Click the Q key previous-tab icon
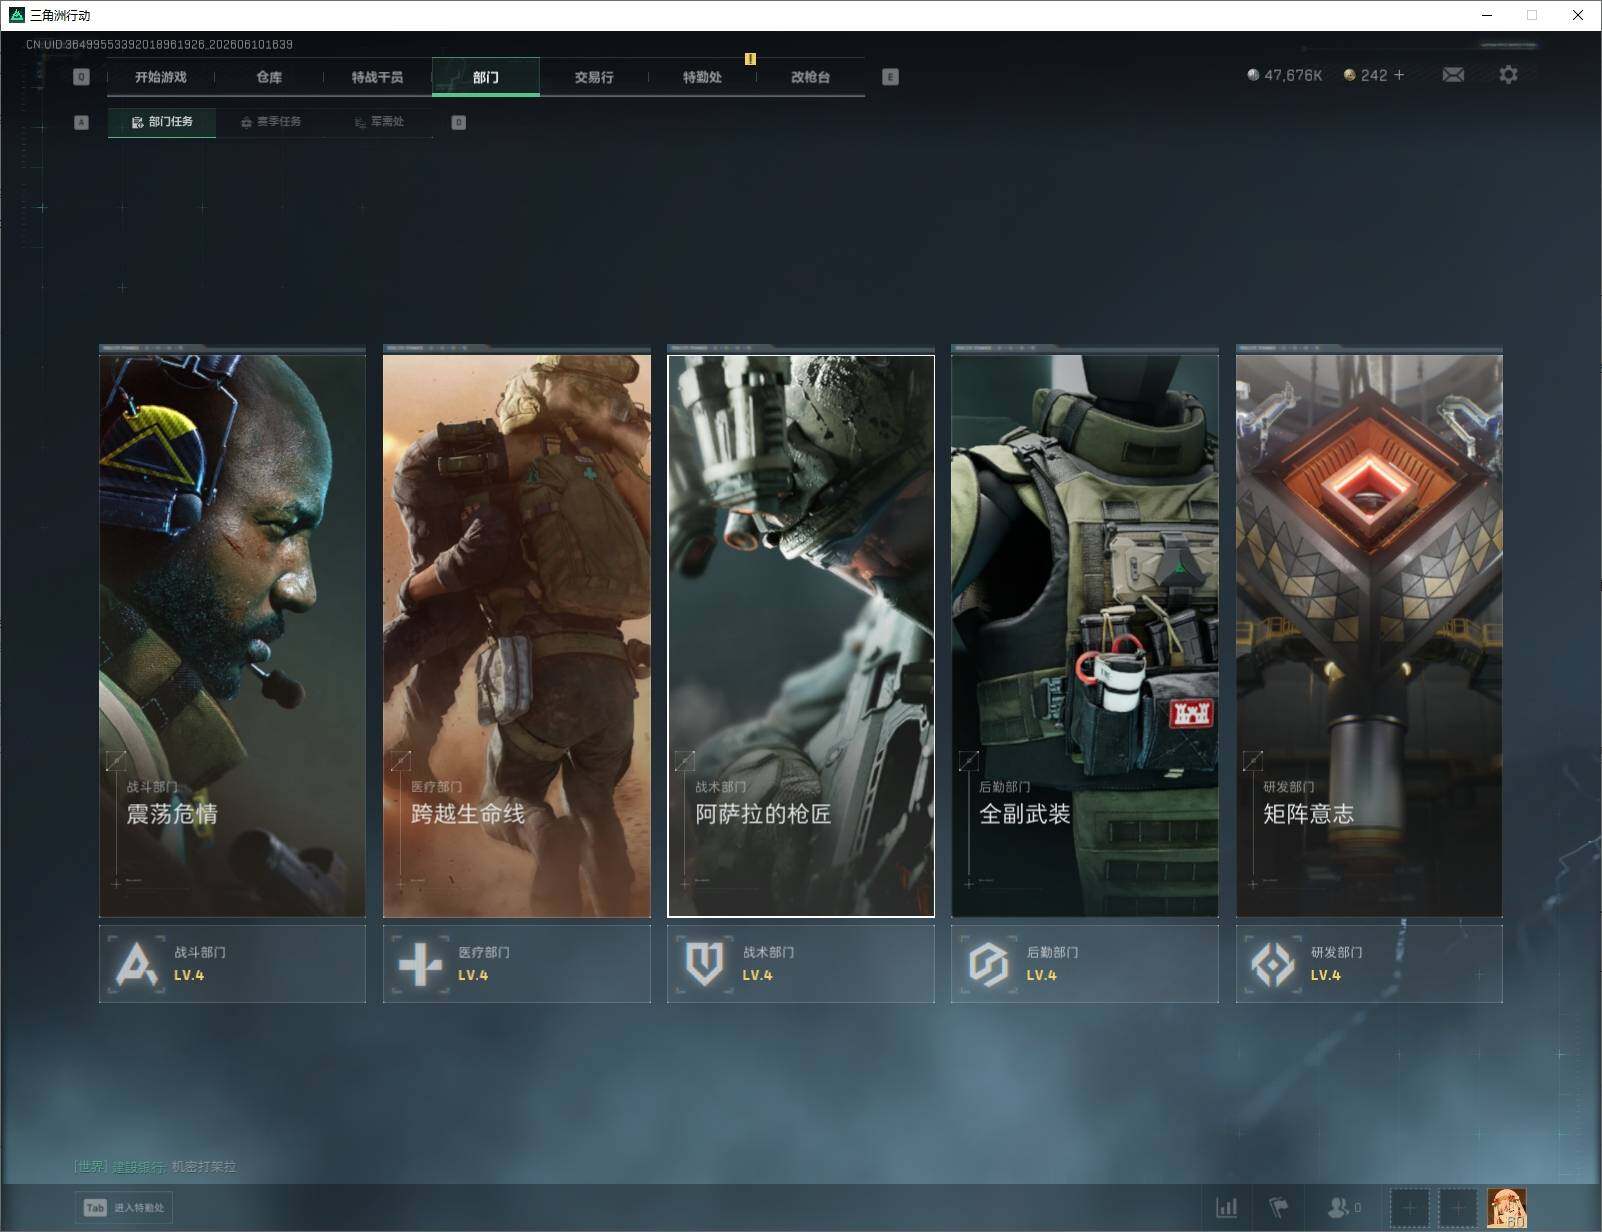This screenshot has height=1232, width=1602. [82, 77]
